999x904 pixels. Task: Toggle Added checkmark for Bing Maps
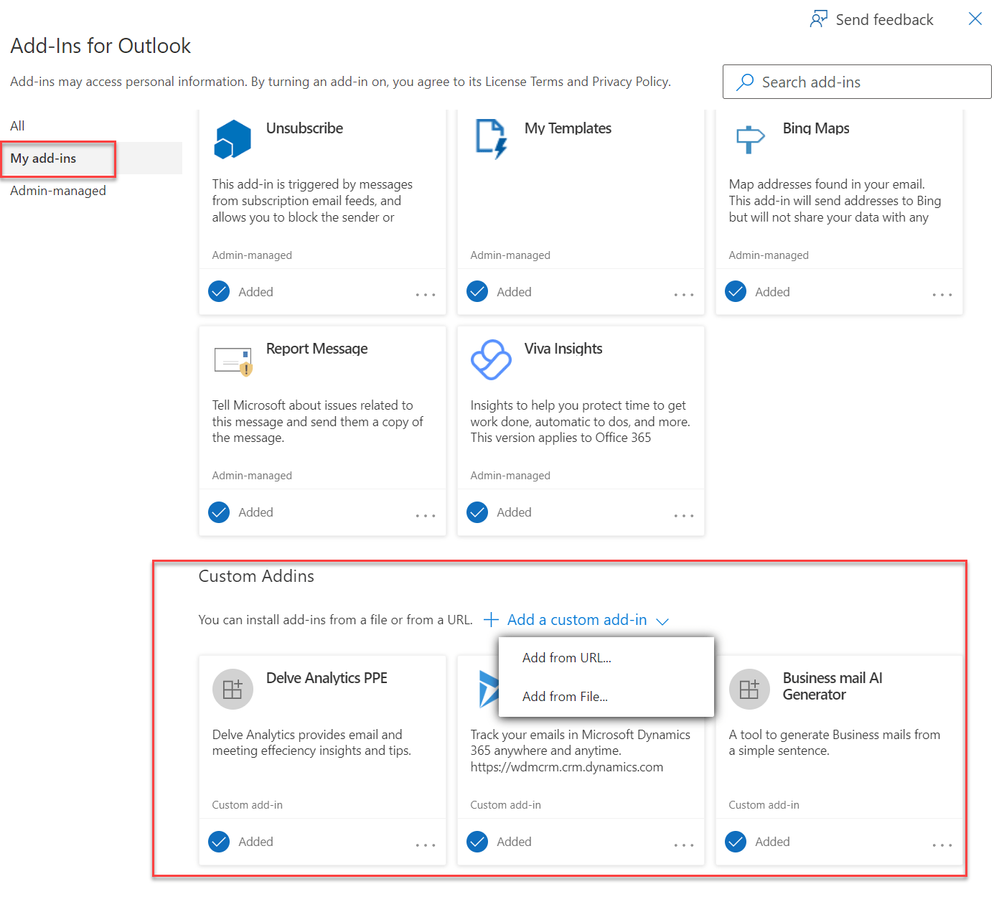(x=736, y=291)
